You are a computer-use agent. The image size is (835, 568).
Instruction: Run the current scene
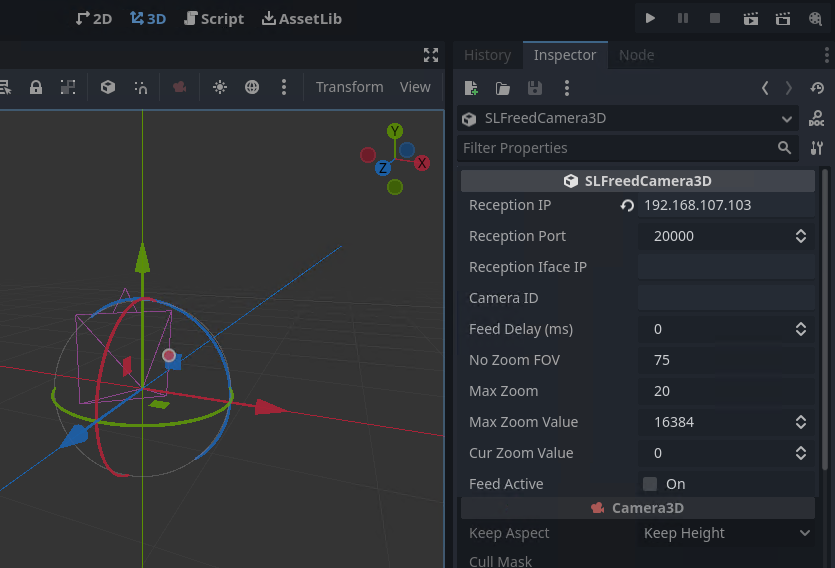[751, 19]
